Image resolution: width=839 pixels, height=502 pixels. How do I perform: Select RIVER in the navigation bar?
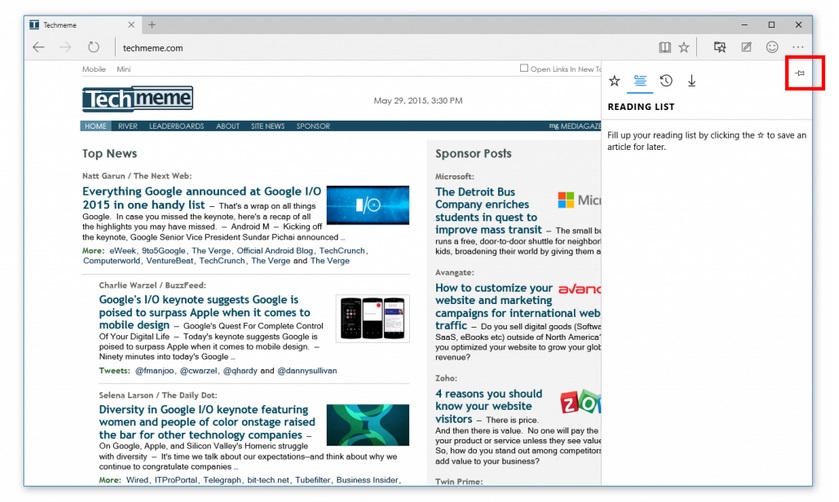[128, 126]
